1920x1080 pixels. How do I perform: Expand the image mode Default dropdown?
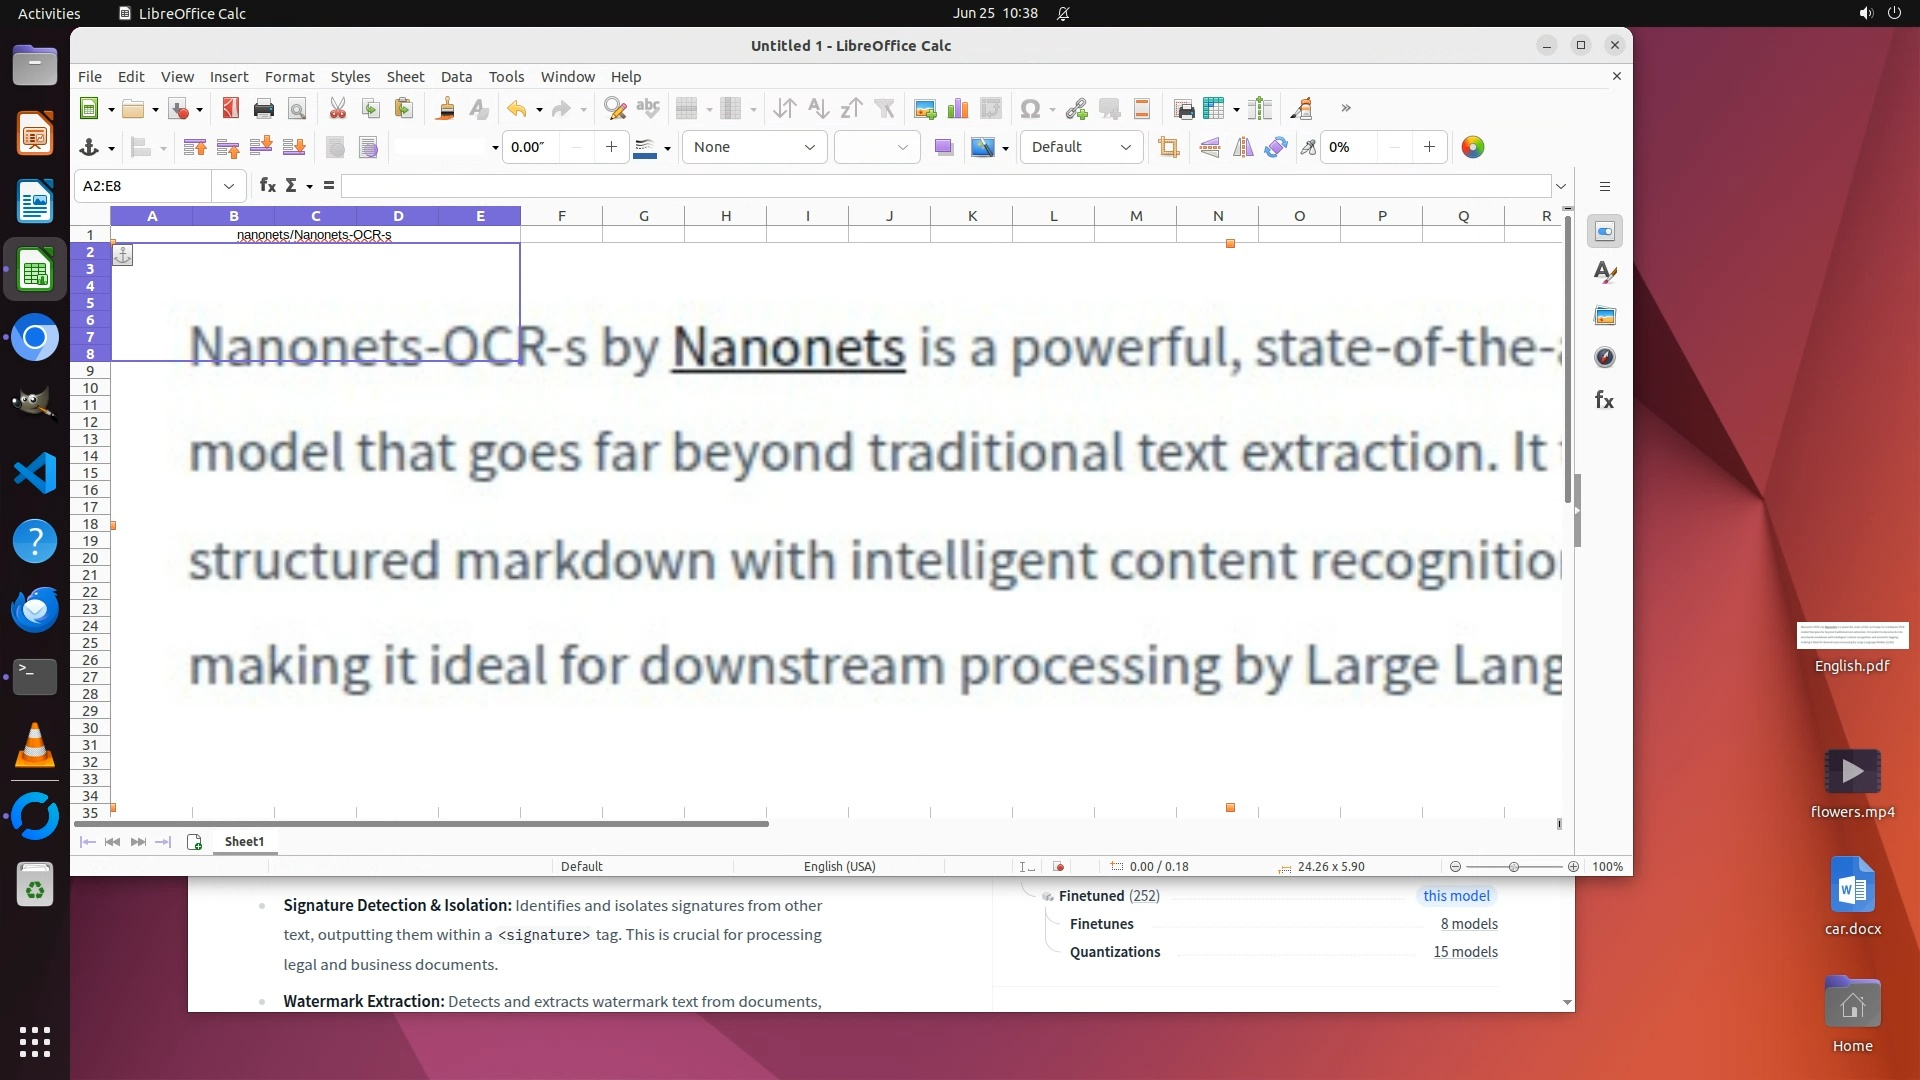coord(1125,148)
